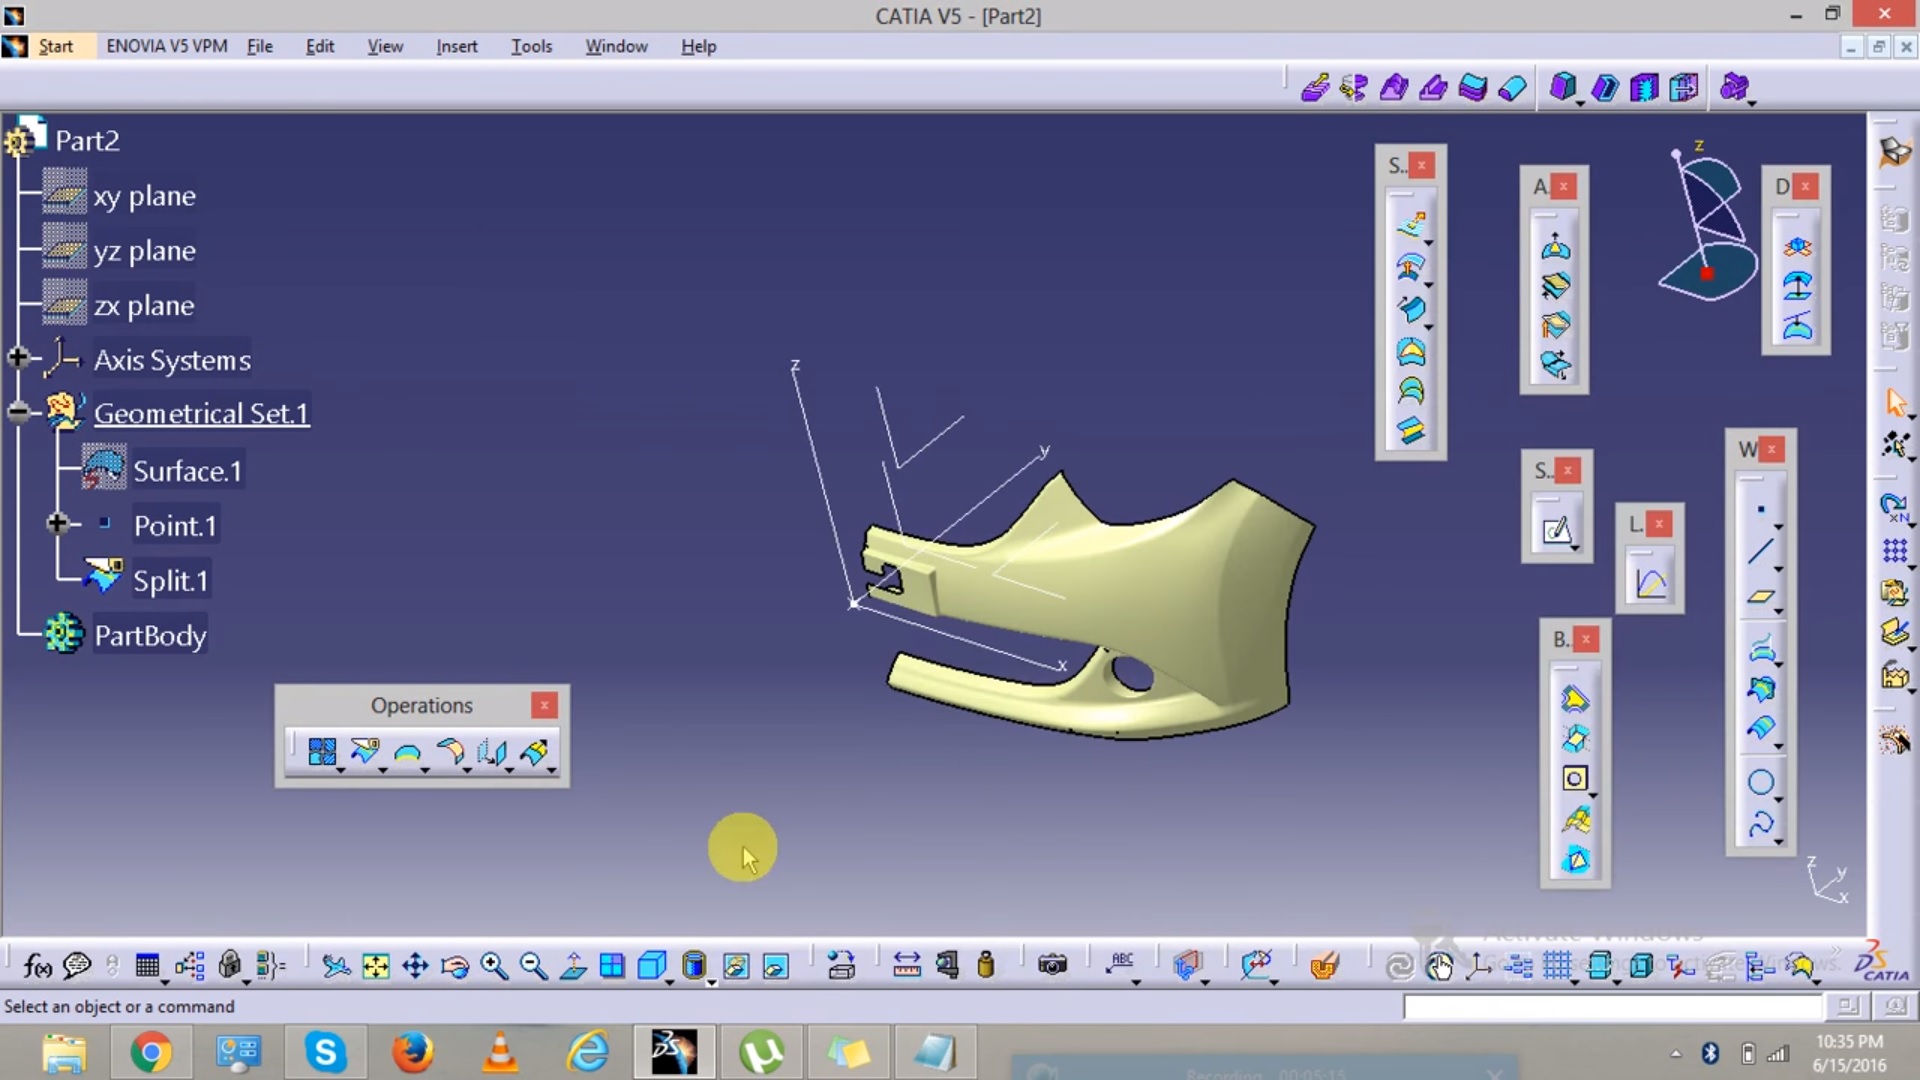Image resolution: width=1920 pixels, height=1080 pixels.
Task: Open the Insert menu
Action: [x=457, y=46]
